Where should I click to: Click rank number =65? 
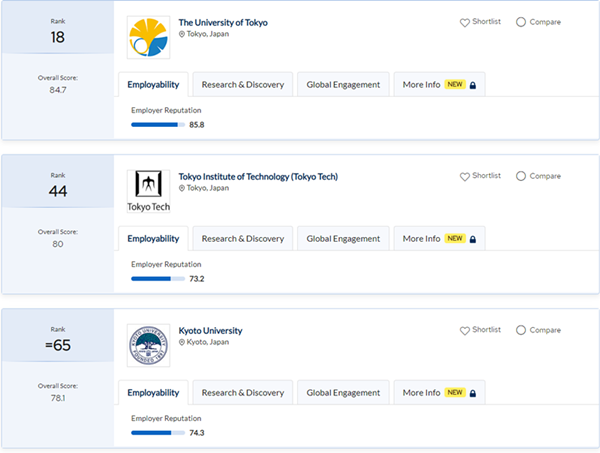[x=58, y=345]
